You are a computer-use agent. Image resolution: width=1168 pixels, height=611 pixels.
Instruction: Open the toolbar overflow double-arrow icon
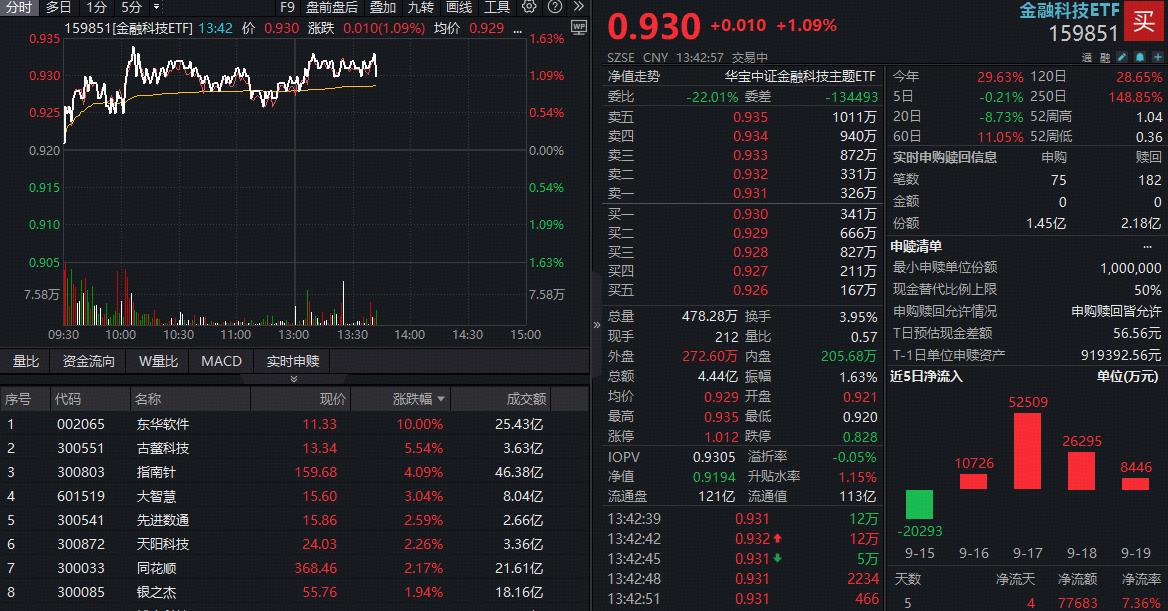click(578, 8)
